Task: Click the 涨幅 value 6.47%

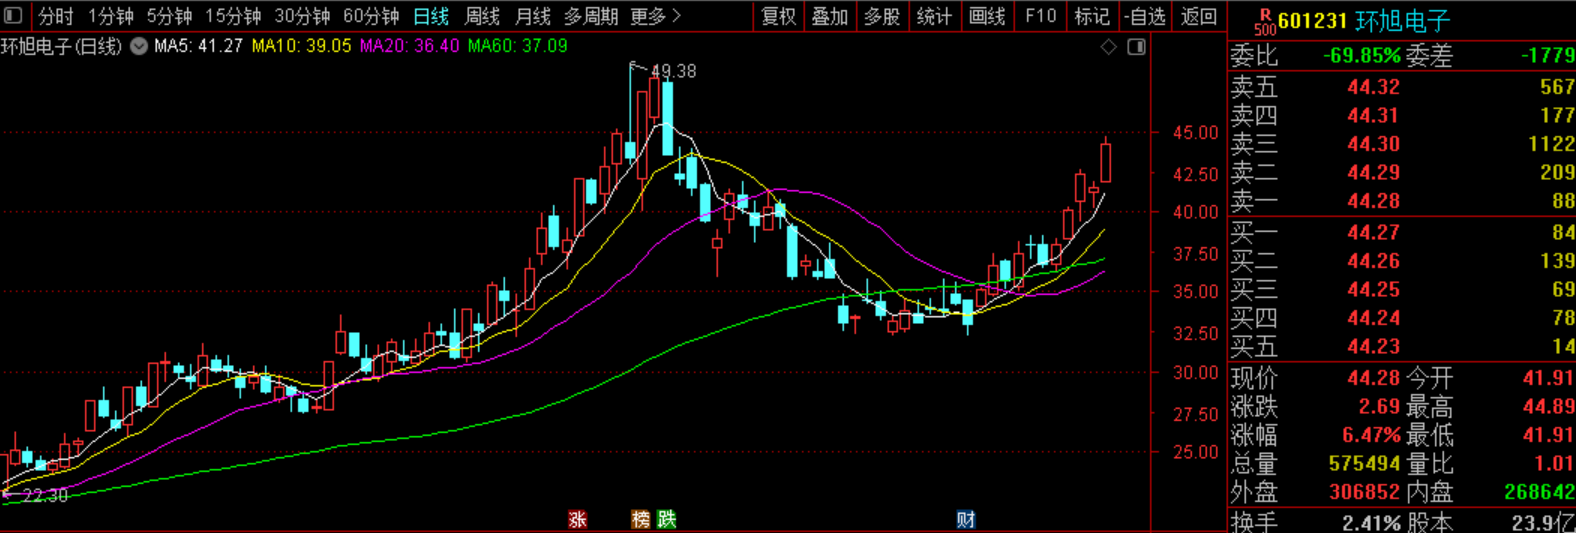Action: [1371, 436]
